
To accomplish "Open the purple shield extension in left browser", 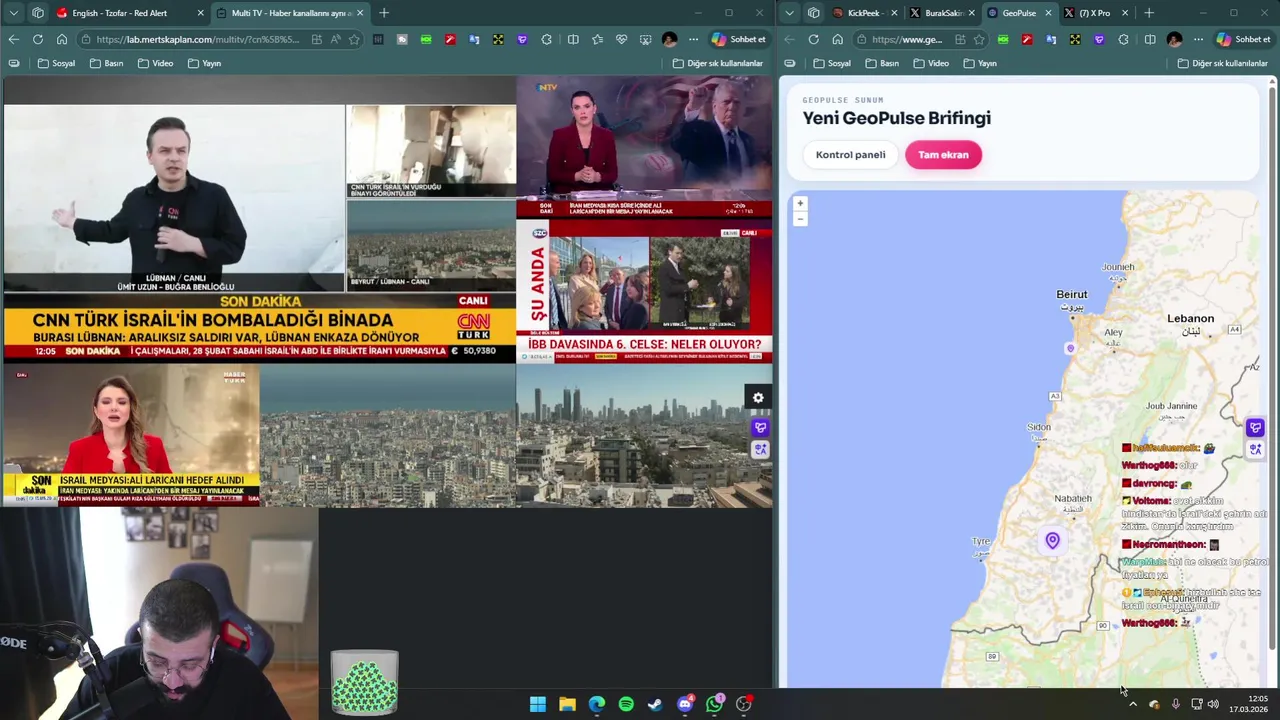I will 522,39.
